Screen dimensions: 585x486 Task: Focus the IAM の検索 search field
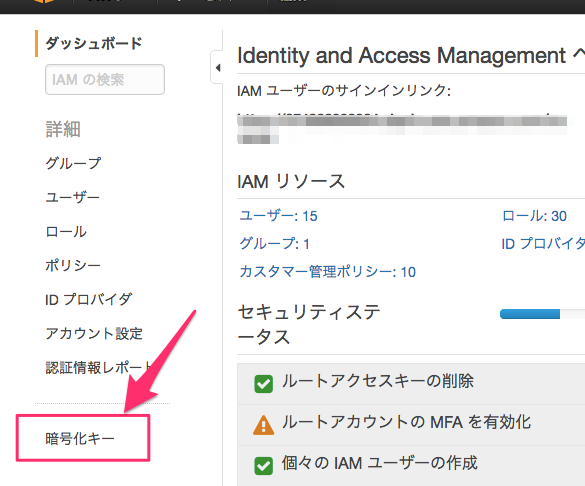click(105, 79)
